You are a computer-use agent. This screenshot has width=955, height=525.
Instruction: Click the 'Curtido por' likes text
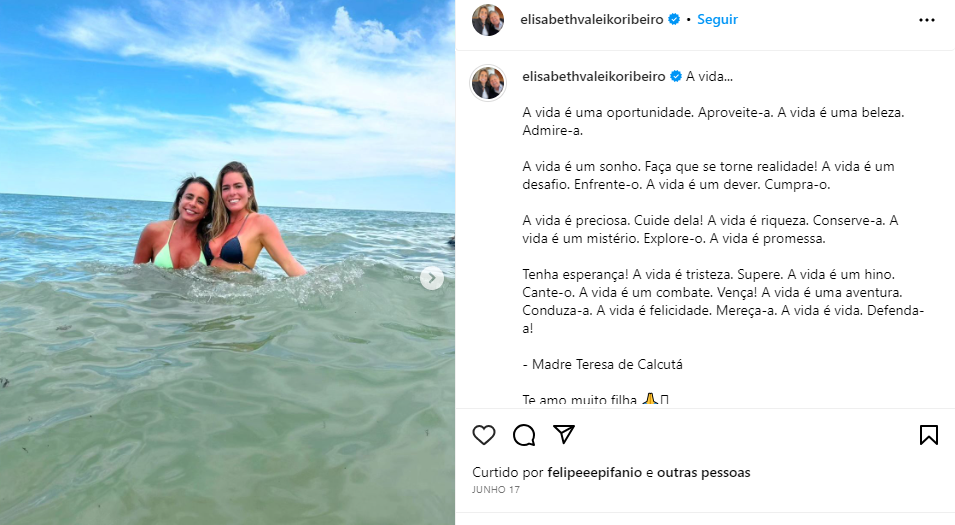coord(508,472)
